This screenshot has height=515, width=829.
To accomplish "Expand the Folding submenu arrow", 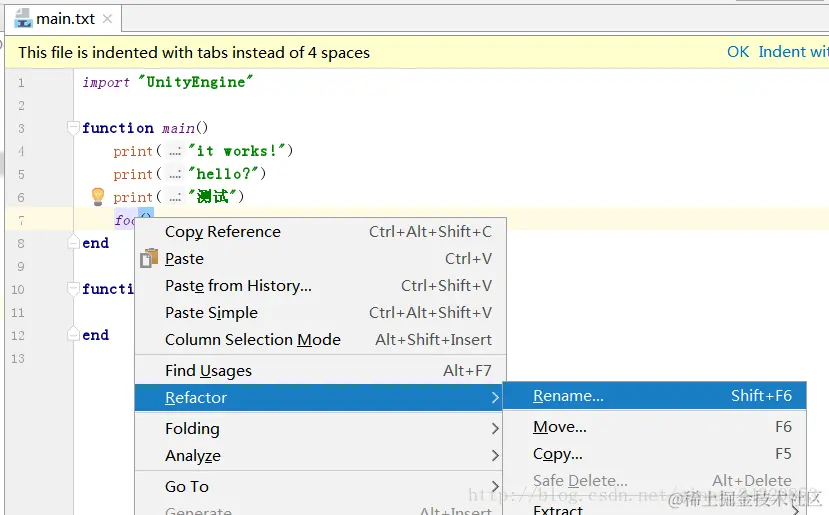I will pyautogui.click(x=495, y=429).
